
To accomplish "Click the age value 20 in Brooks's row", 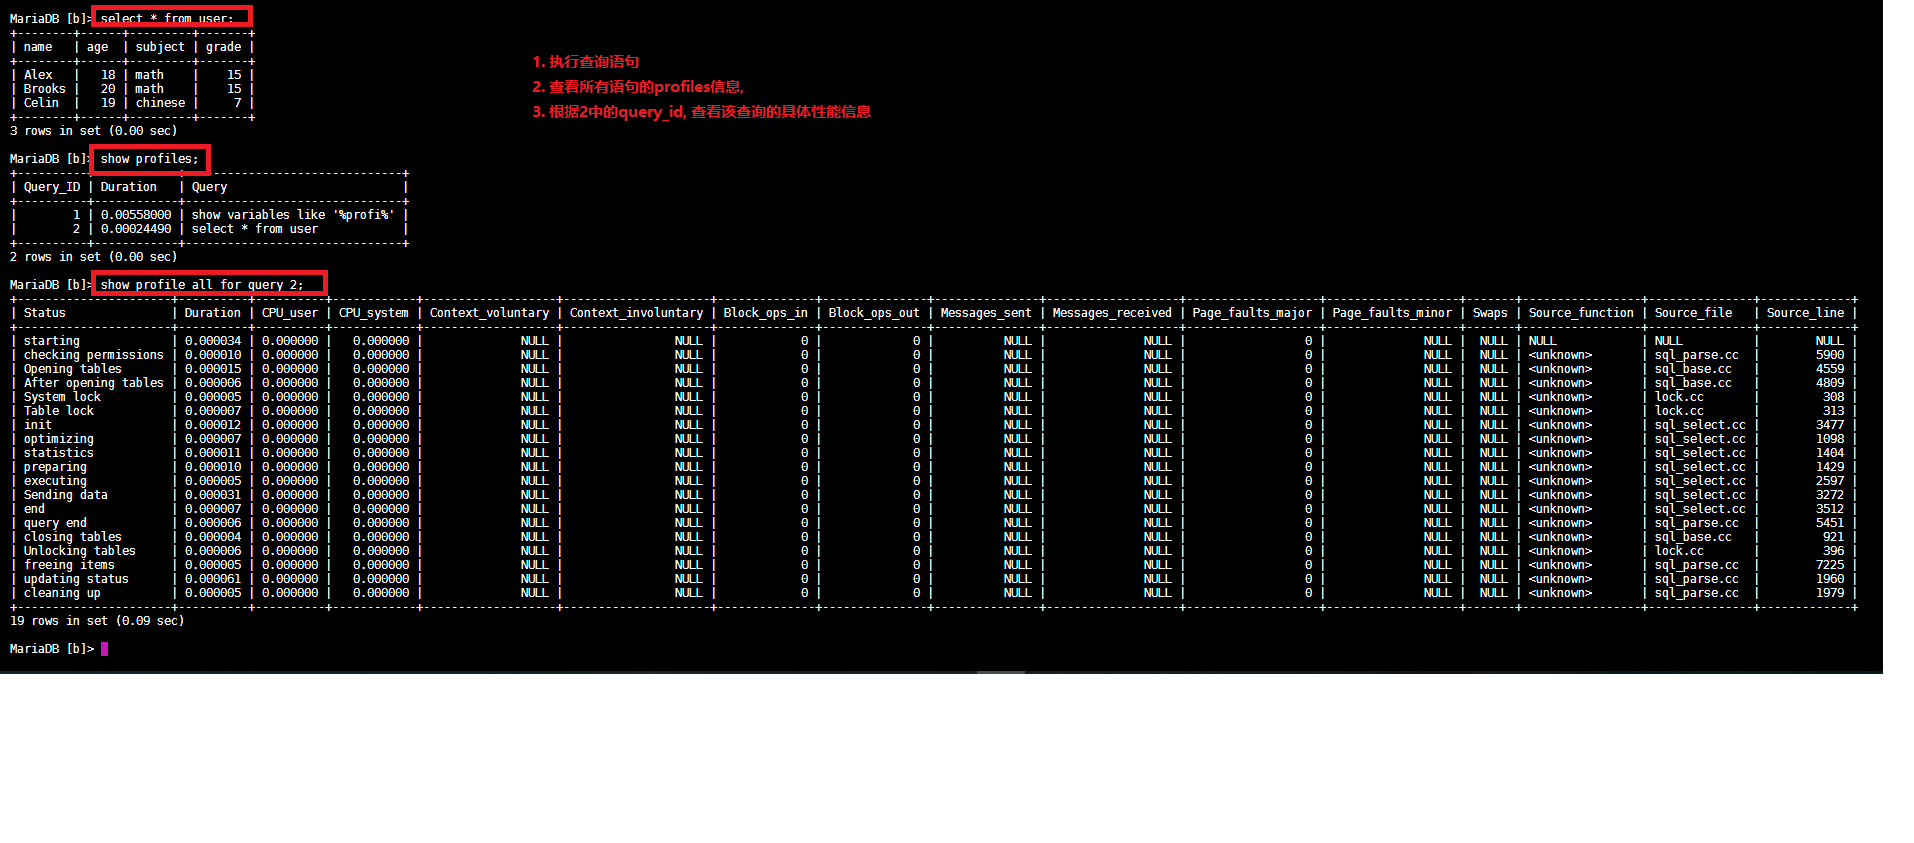I will (108, 89).
